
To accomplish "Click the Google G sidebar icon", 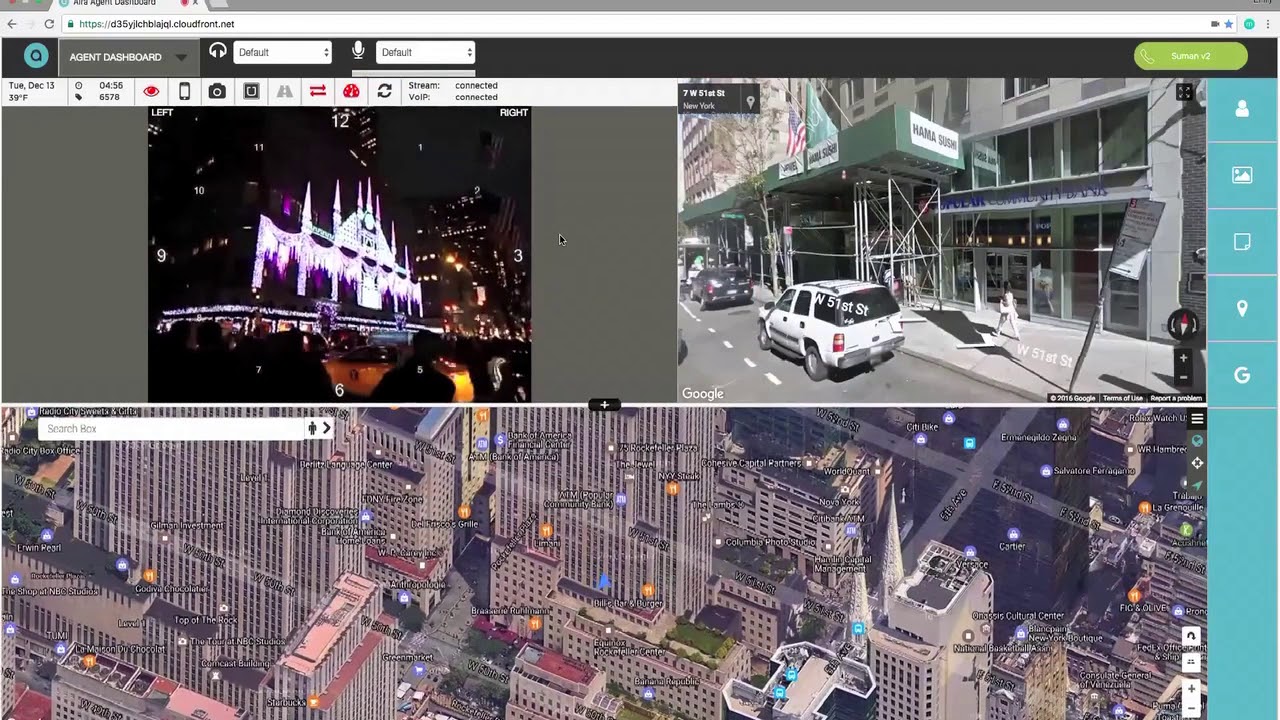I will point(1242,375).
